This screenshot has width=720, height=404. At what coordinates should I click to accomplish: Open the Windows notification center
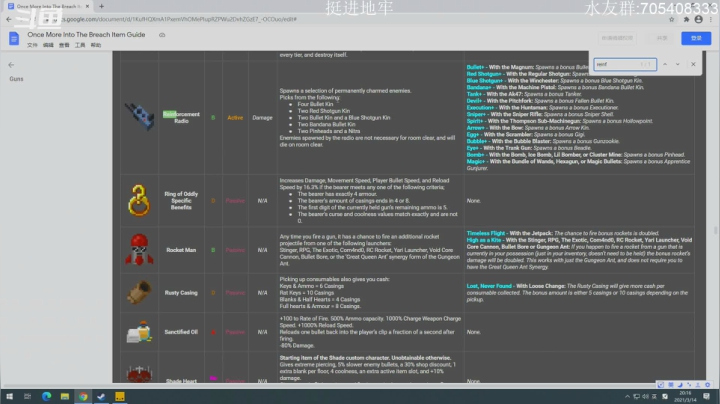707,397
